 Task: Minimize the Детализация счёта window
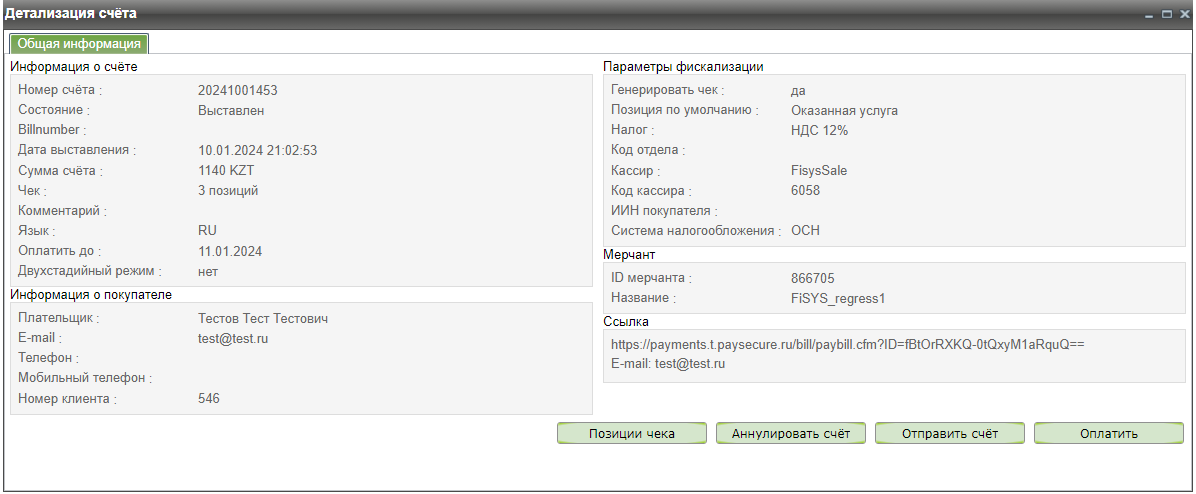click(1150, 14)
